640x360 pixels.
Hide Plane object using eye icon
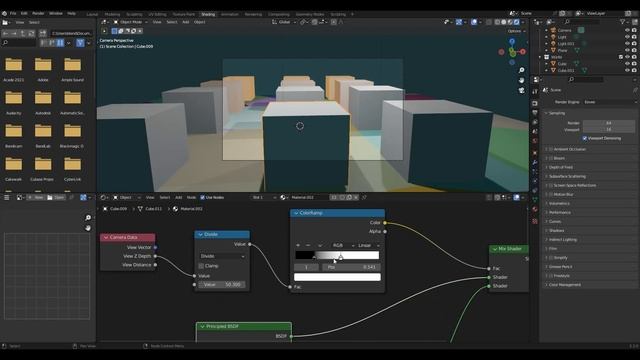tap(627, 50)
